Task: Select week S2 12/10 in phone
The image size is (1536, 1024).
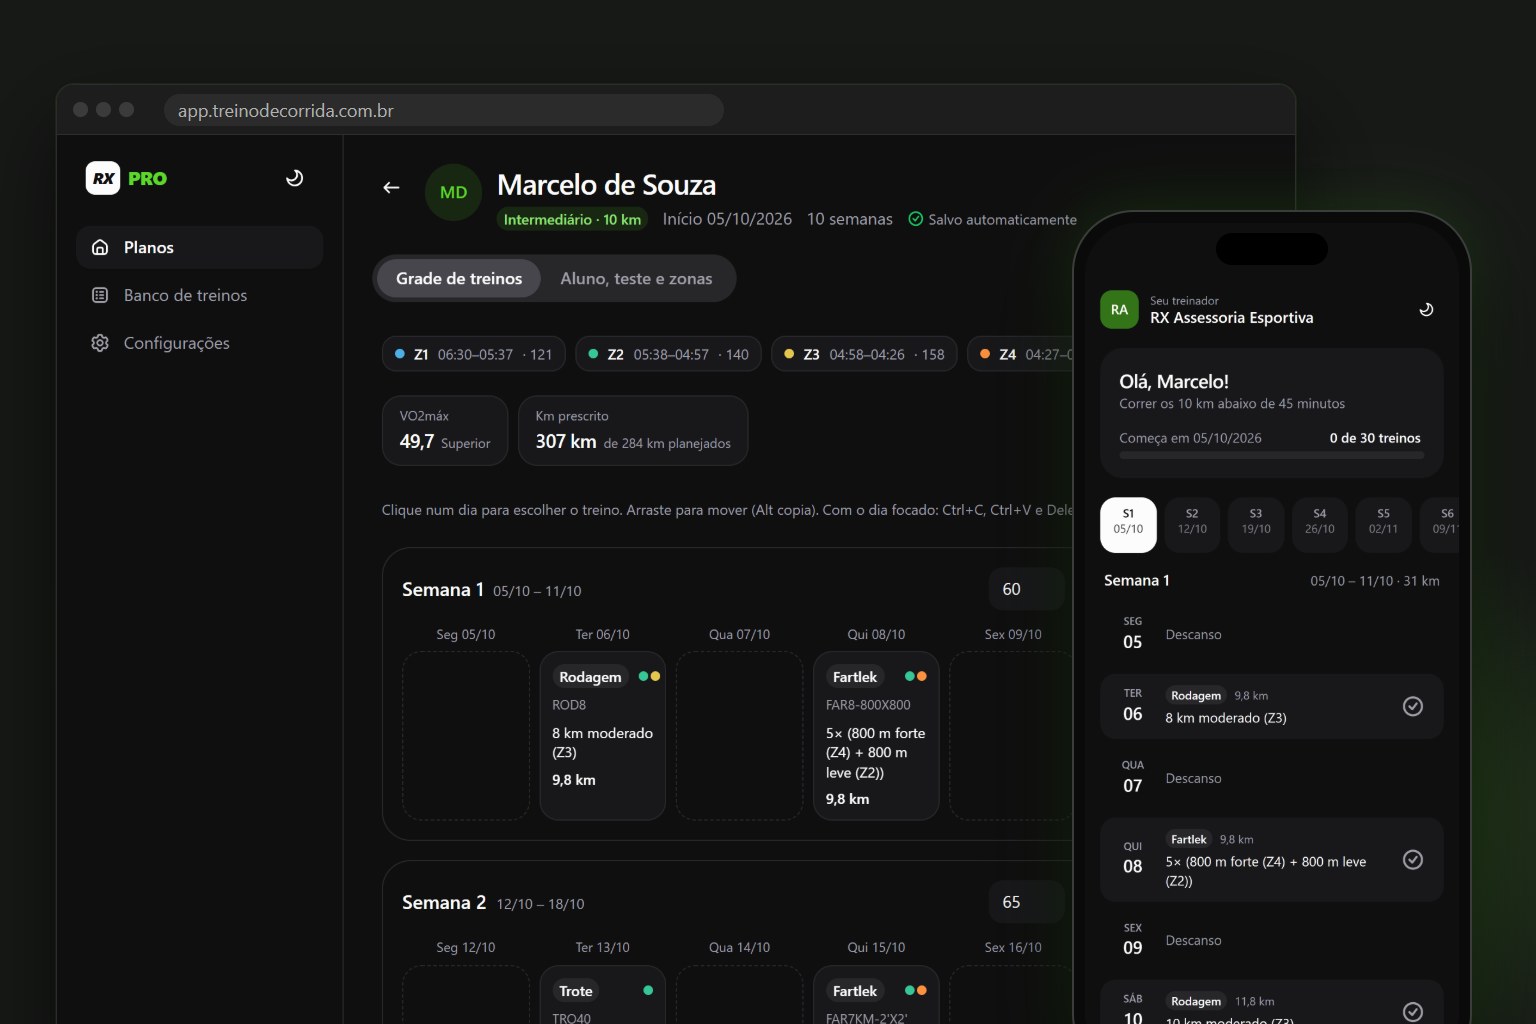Action: (x=1192, y=525)
